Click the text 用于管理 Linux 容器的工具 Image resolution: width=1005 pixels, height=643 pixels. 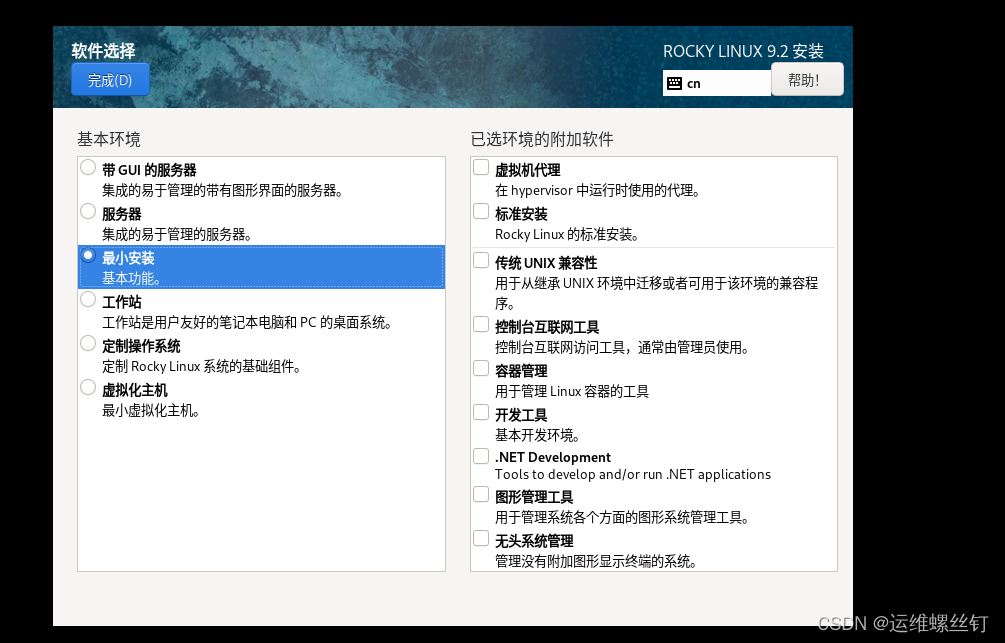[572, 392]
